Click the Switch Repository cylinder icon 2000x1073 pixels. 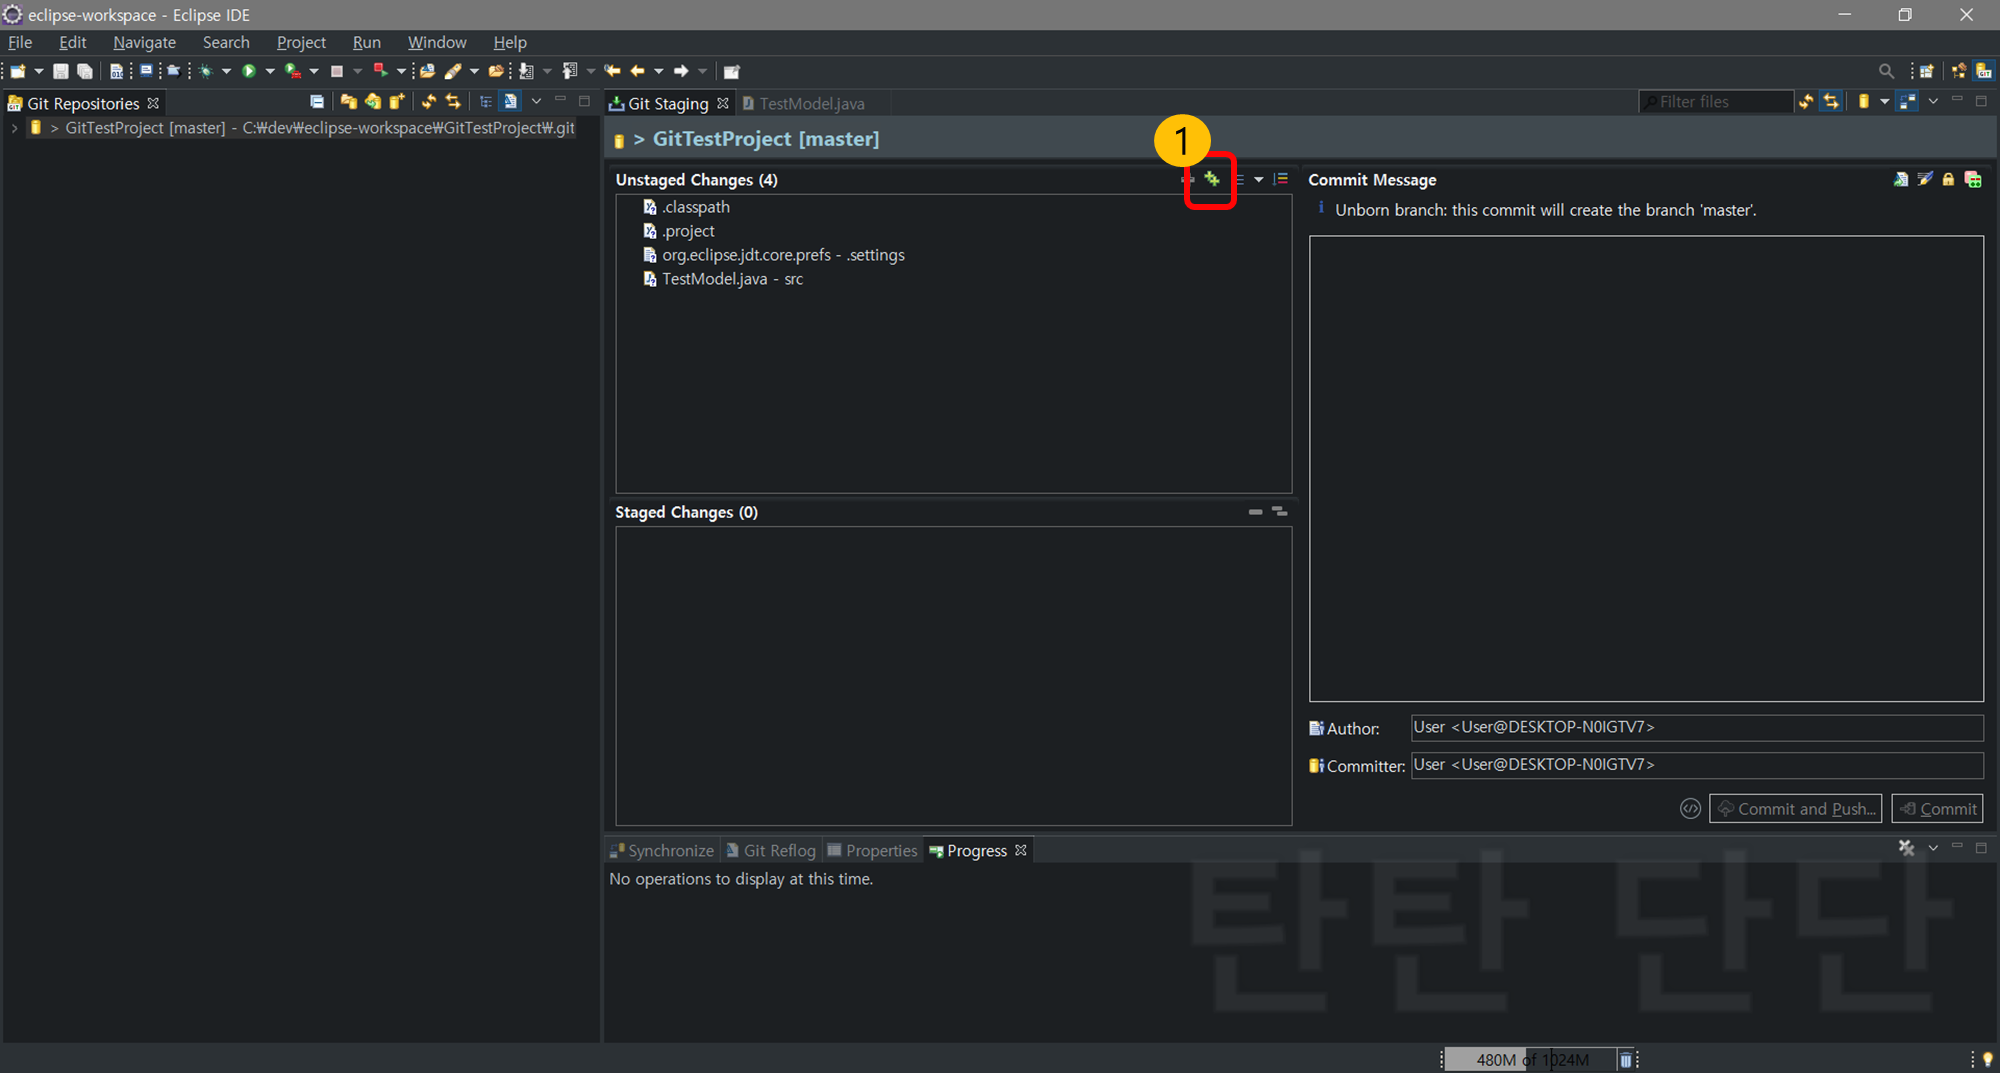1863,101
